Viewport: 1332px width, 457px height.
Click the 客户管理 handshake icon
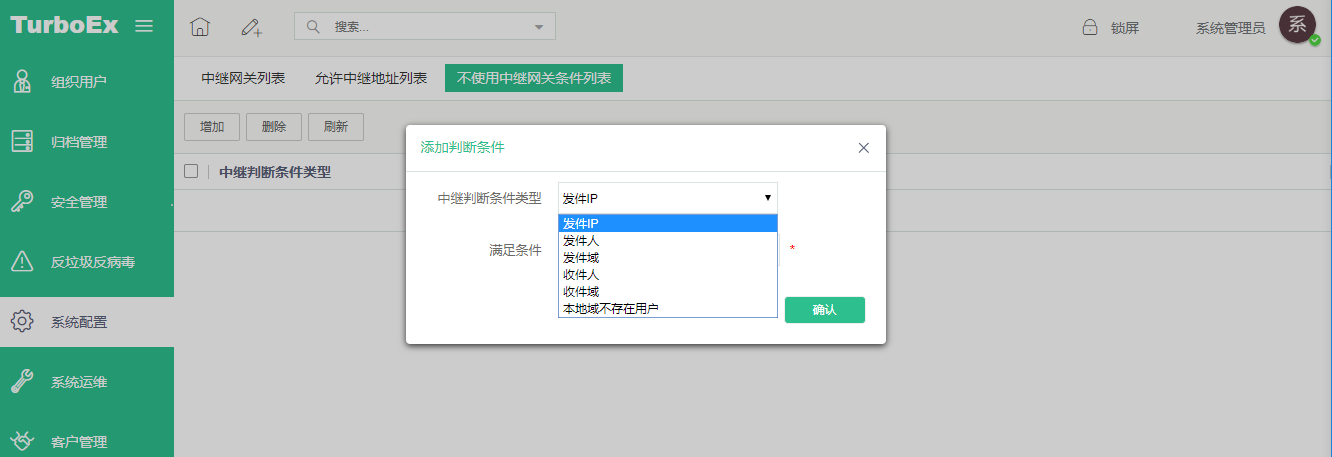(x=22, y=441)
